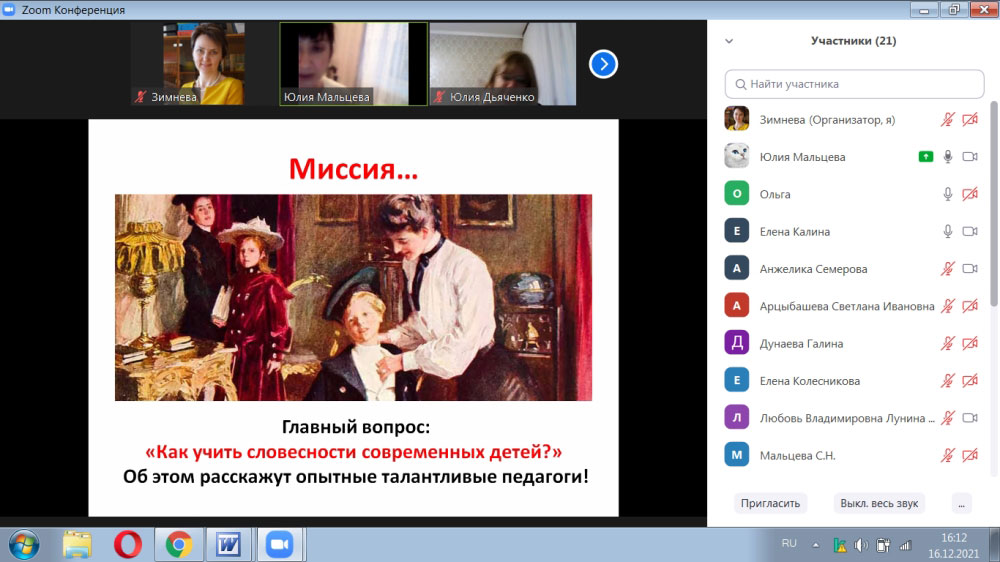Viewport: 1000px width, 562px height.
Task: Click Мальцева С.Н.'s disabled camera icon
Action: coord(970,455)
